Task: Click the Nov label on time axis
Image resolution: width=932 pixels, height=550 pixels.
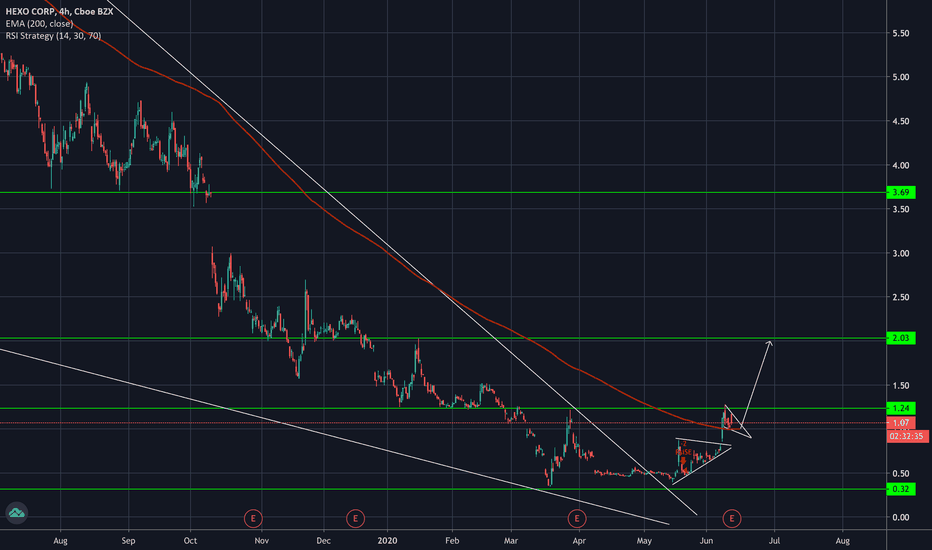Action: point(262,540)
